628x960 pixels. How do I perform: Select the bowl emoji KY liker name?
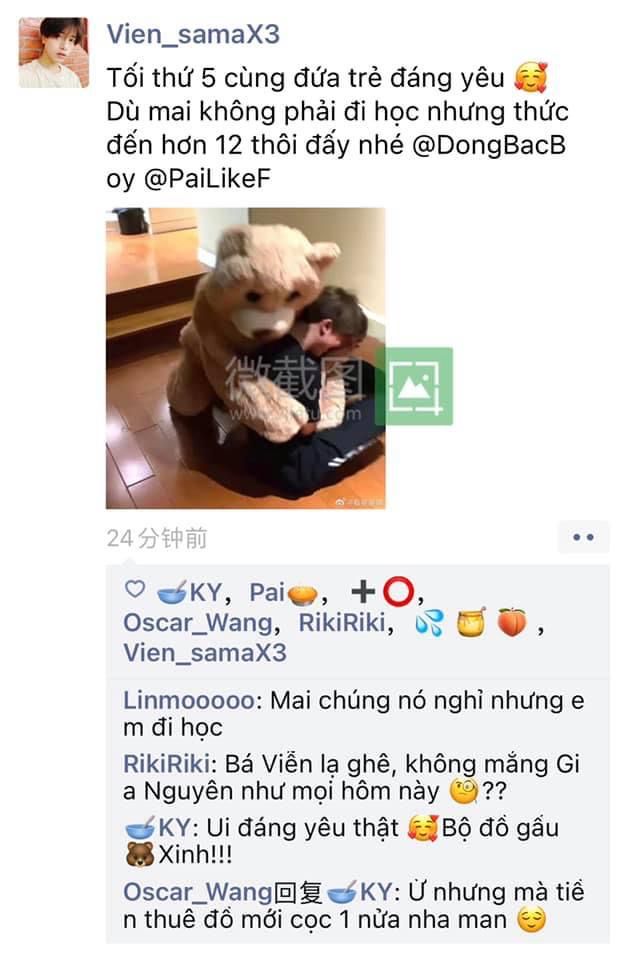[x=190, y=592]
